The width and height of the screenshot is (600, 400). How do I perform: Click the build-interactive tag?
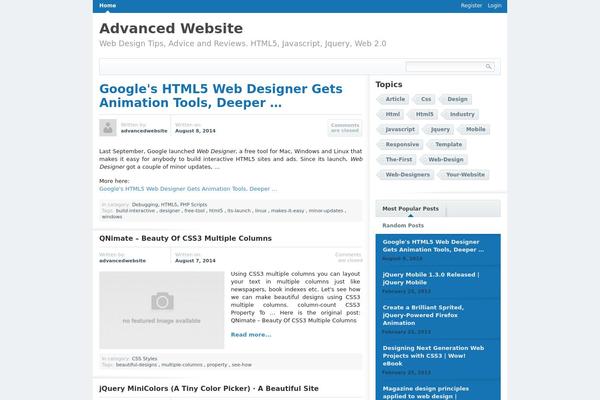(x=135, y=211)
